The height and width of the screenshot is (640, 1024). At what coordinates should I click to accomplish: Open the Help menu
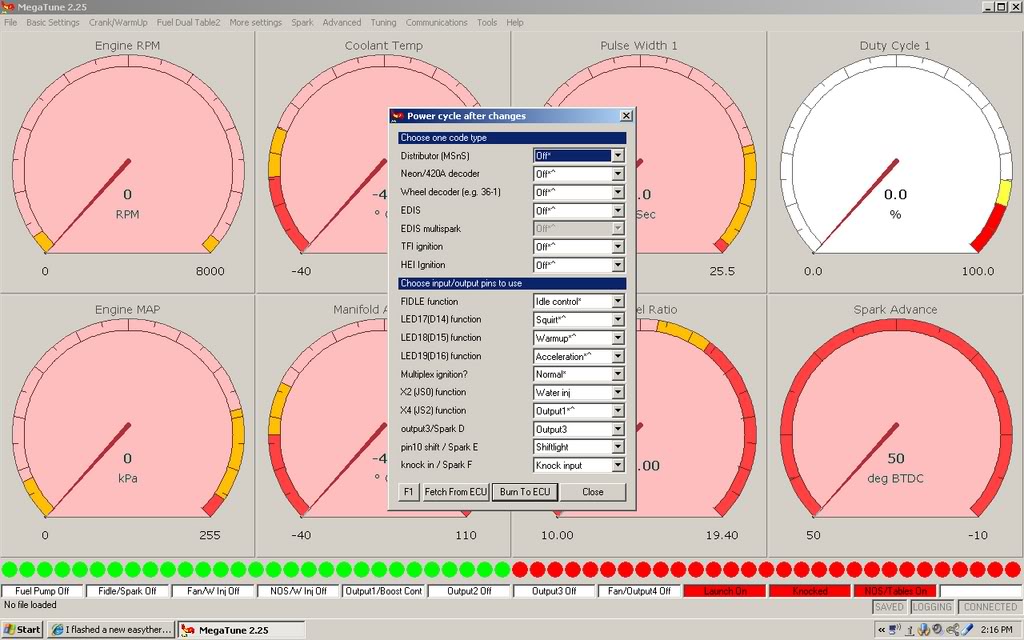[515, 22]
